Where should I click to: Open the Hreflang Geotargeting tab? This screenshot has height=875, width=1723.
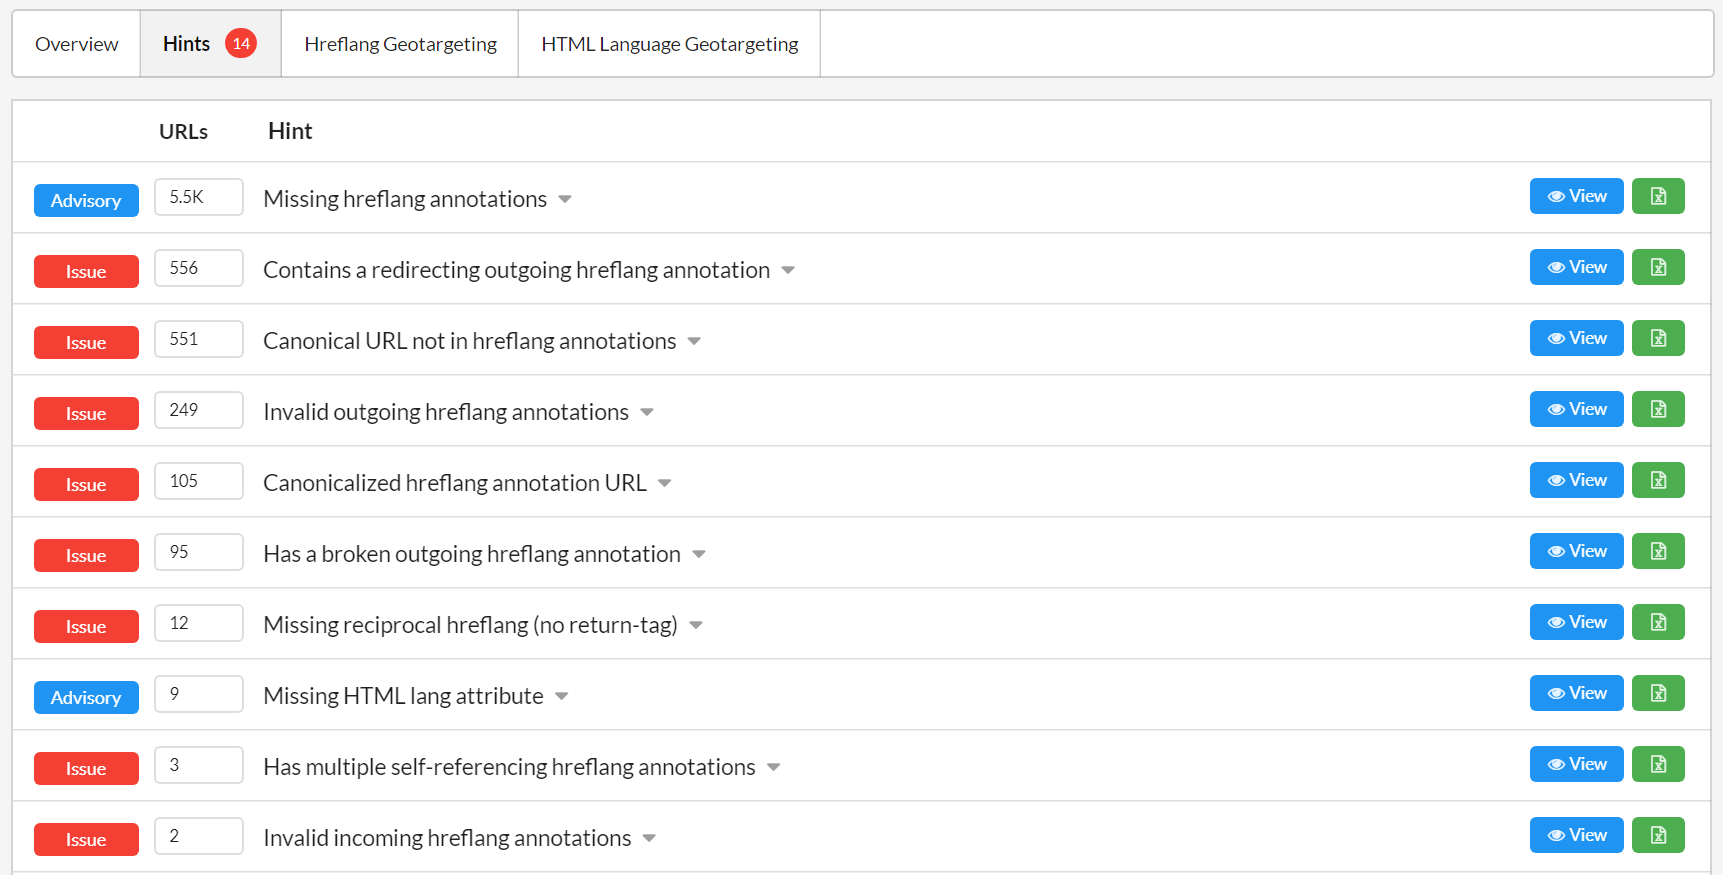400,44
